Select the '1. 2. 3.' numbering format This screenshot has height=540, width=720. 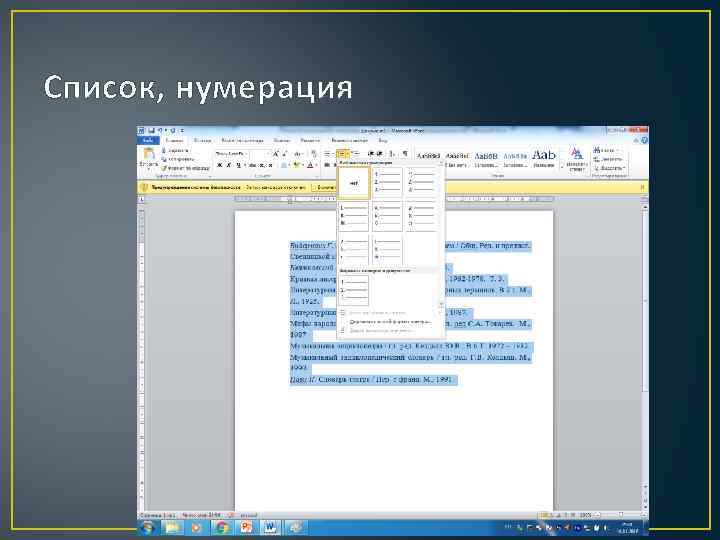[388, 183]
